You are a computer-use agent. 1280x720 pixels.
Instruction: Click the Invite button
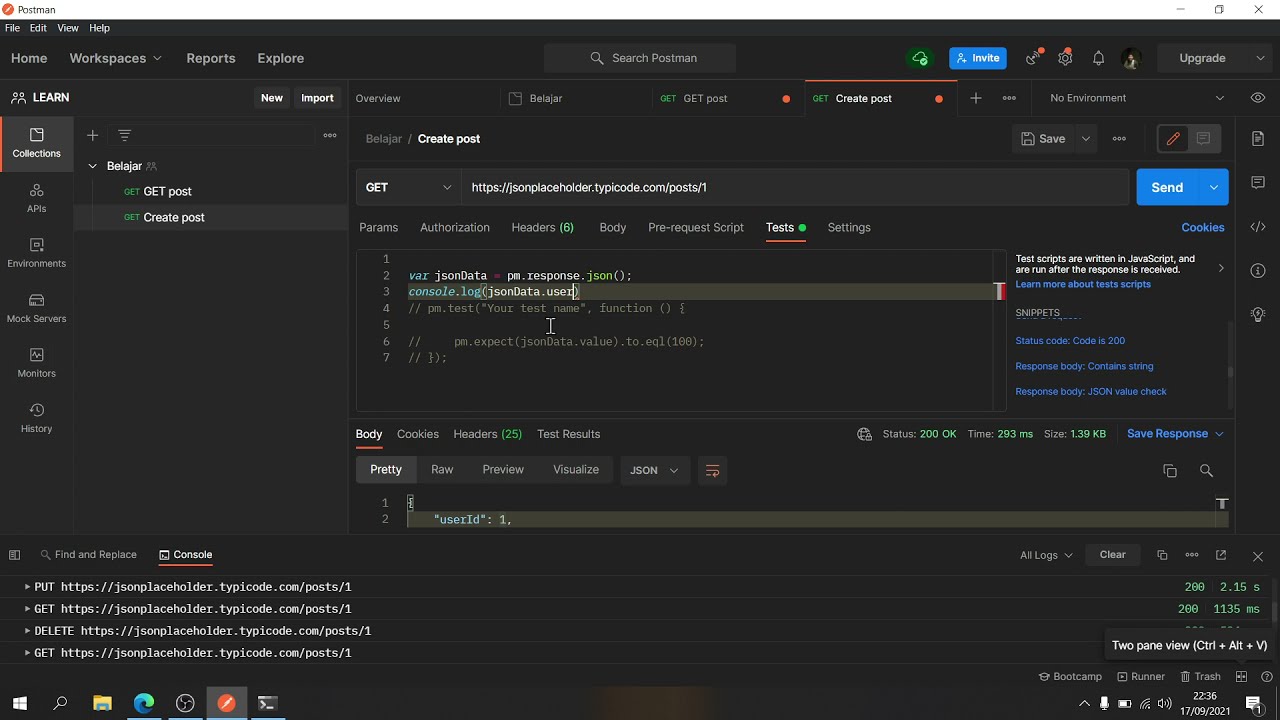pyautogui.click(x=978, y=58)
